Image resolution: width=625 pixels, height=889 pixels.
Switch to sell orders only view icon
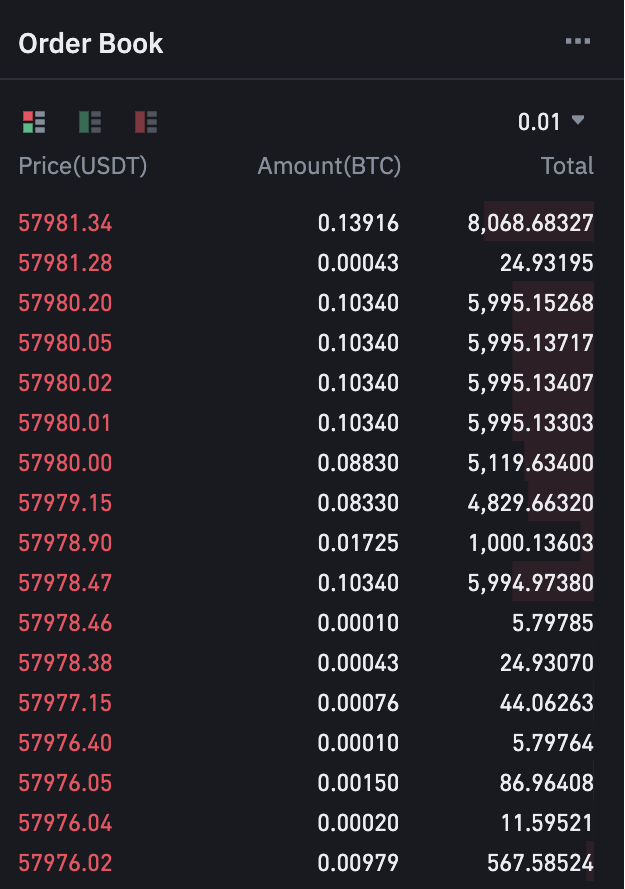tap(146, 122)
